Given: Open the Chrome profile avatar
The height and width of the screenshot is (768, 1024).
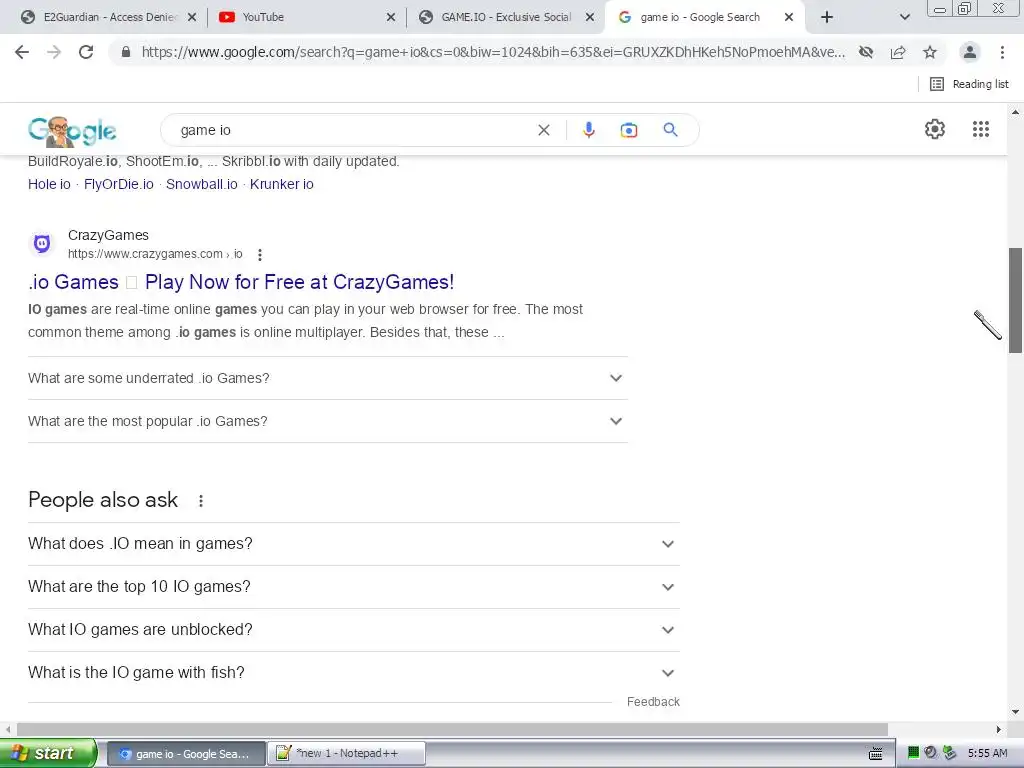Looking at the screenshot, I should click(970, 52).
